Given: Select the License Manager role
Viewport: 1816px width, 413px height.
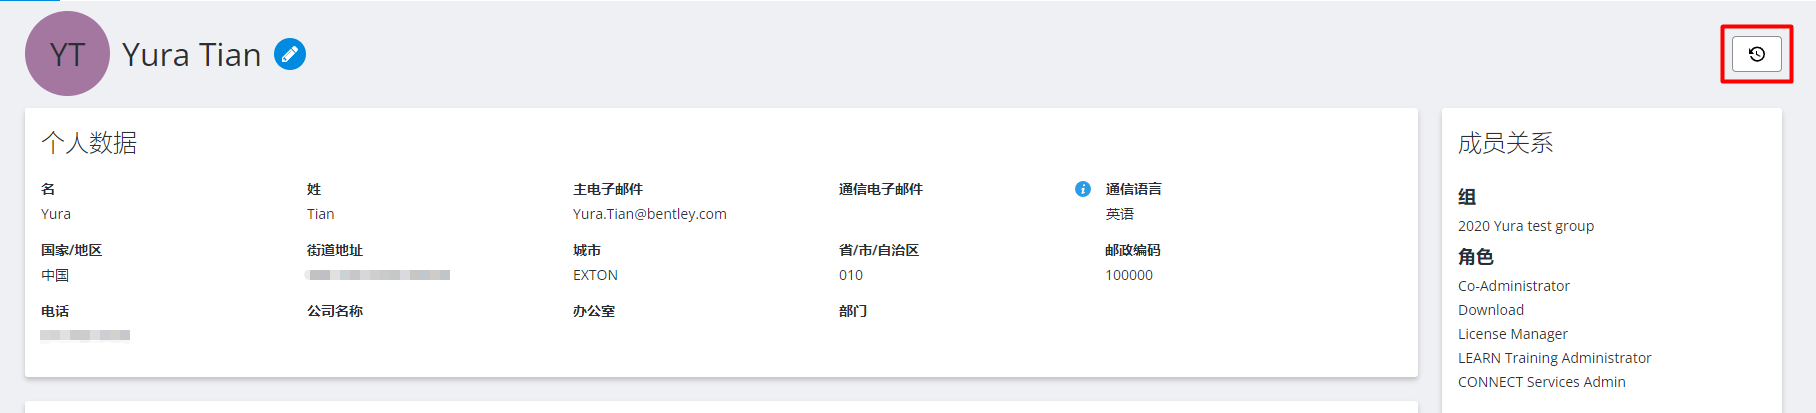Looking at the screenshot, I should point(1512,334).
